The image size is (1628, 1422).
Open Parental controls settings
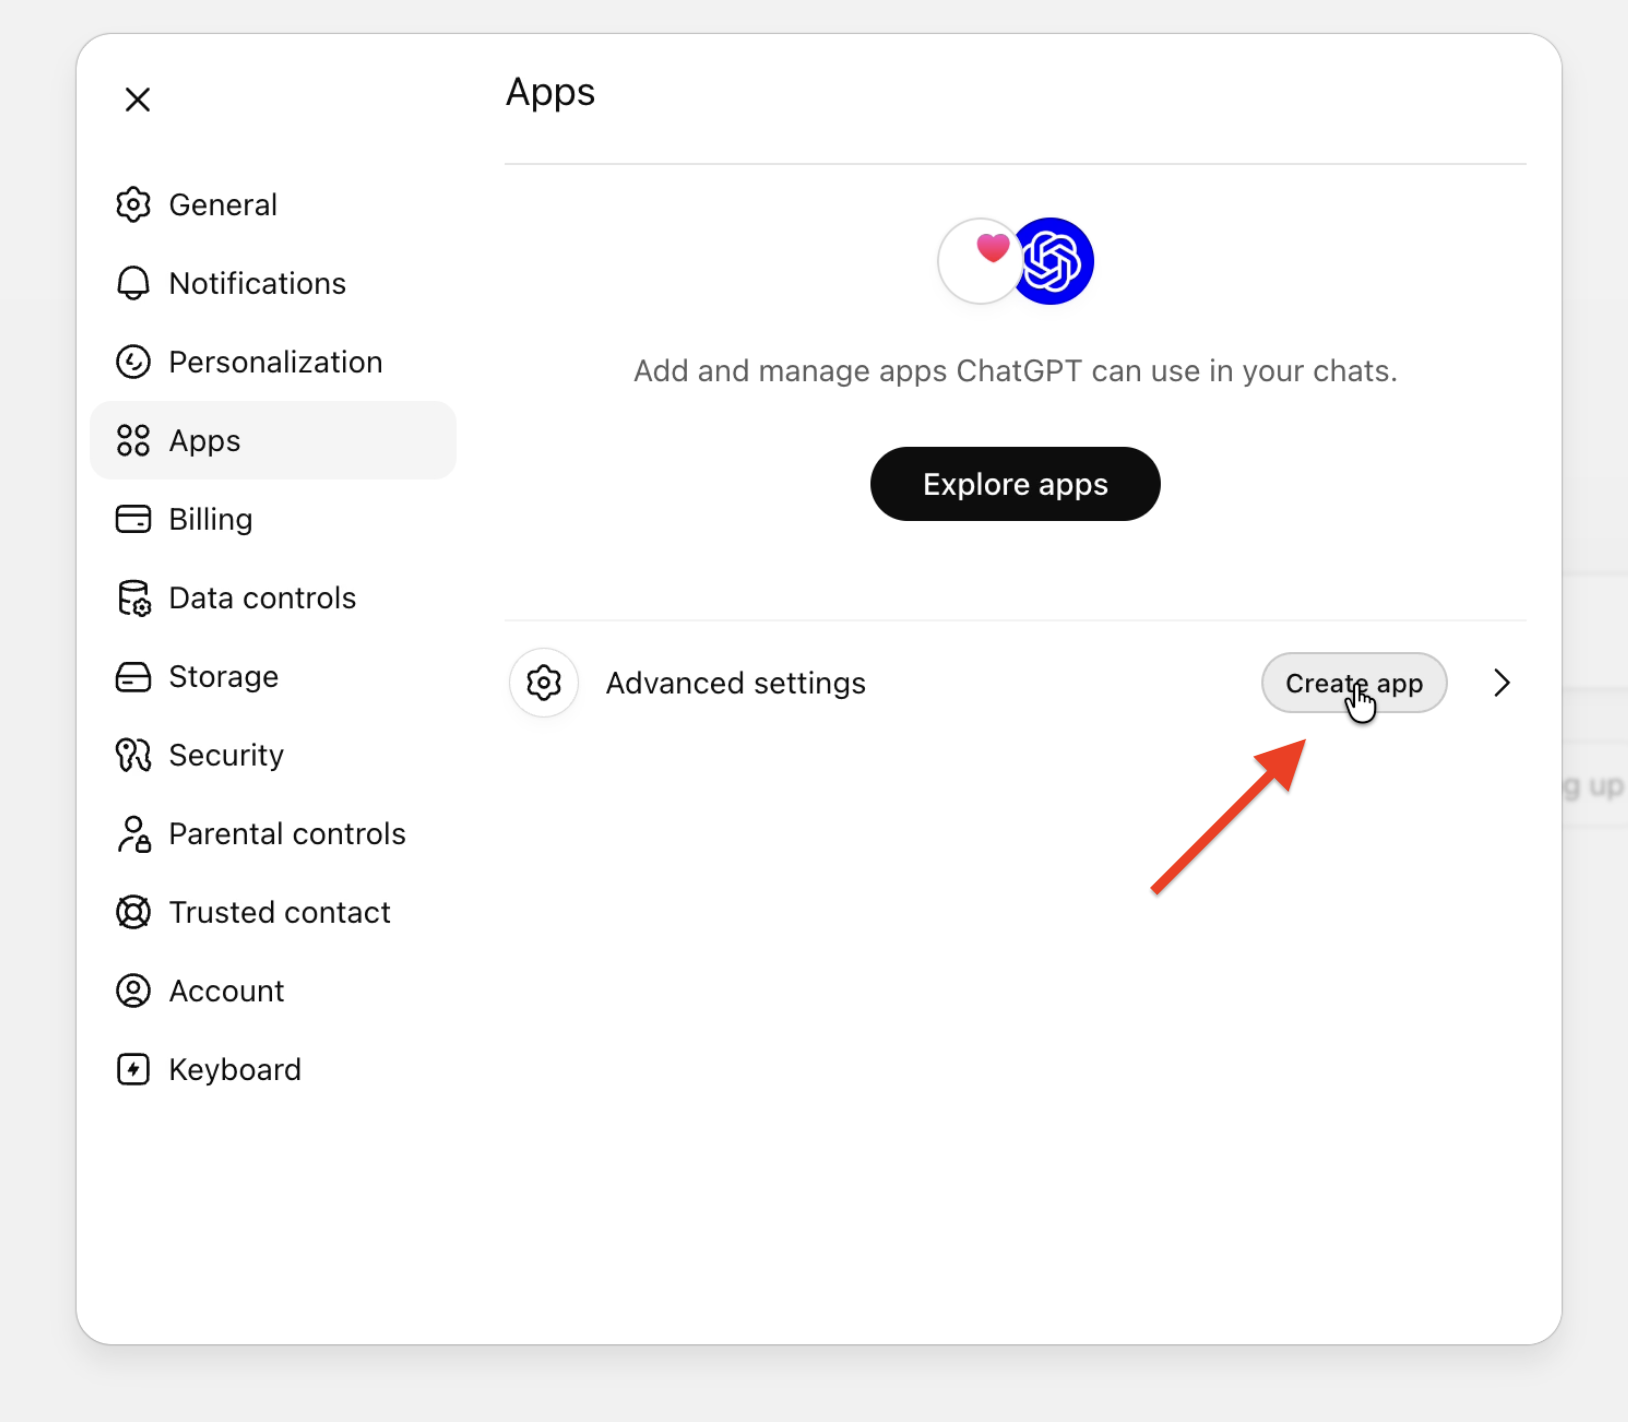point(273,834)
